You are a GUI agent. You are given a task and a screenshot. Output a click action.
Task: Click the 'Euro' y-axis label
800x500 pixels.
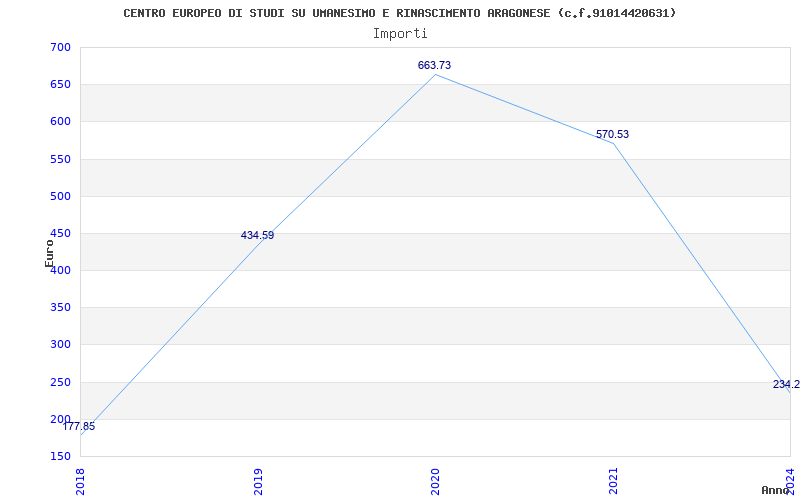(49, 253)
